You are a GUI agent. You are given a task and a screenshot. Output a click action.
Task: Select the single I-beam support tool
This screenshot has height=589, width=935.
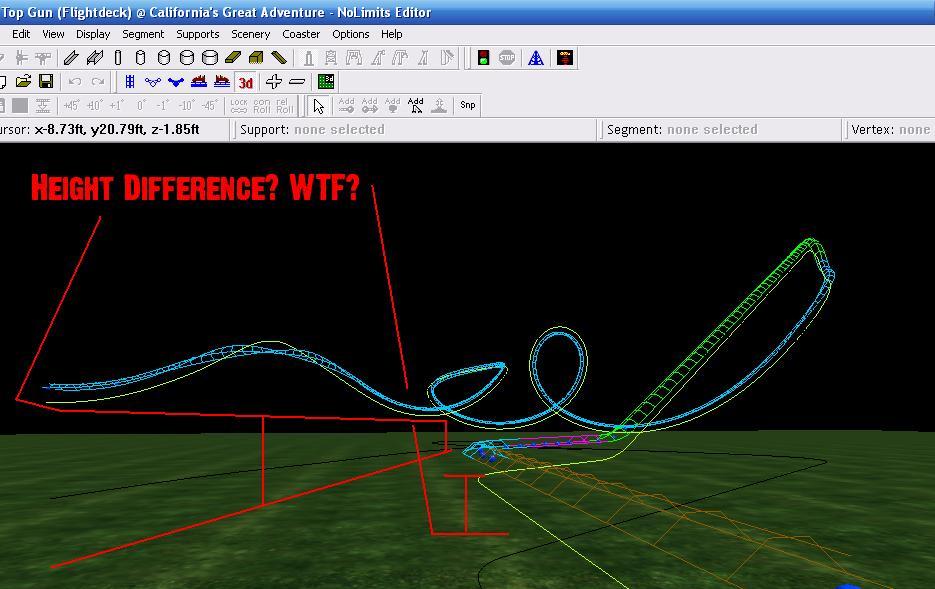[x=72, y=58]
